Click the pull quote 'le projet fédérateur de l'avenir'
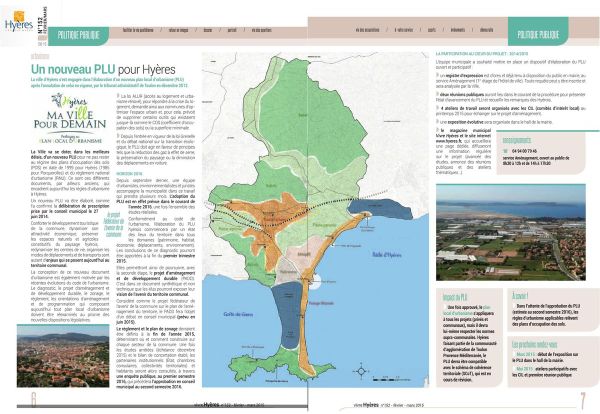 (114, 225)
